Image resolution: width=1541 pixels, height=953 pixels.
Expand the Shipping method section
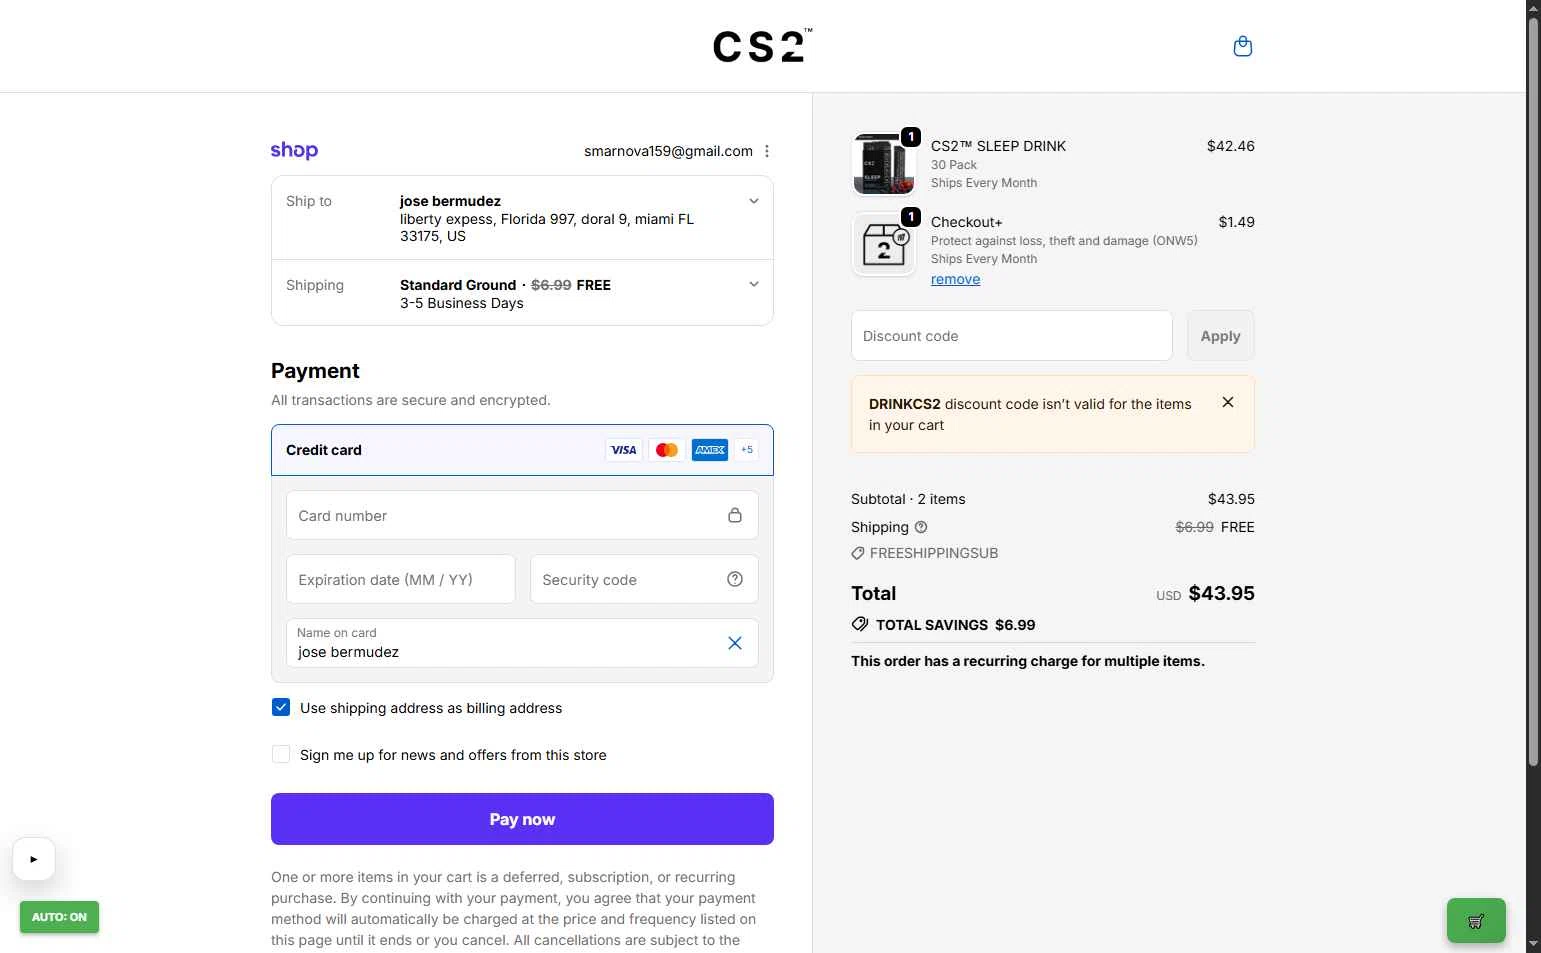pos(754,284)
